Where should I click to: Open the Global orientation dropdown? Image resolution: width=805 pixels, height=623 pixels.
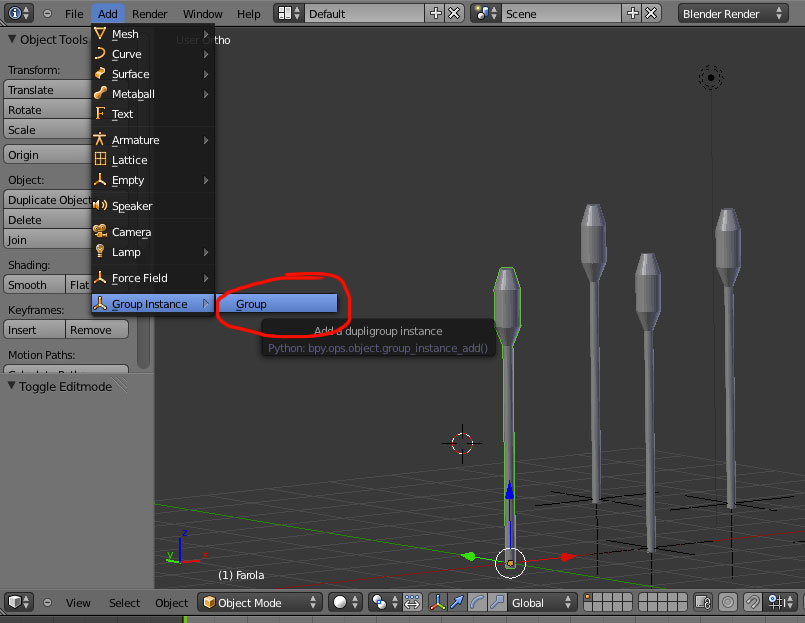(x=542, y=602)
